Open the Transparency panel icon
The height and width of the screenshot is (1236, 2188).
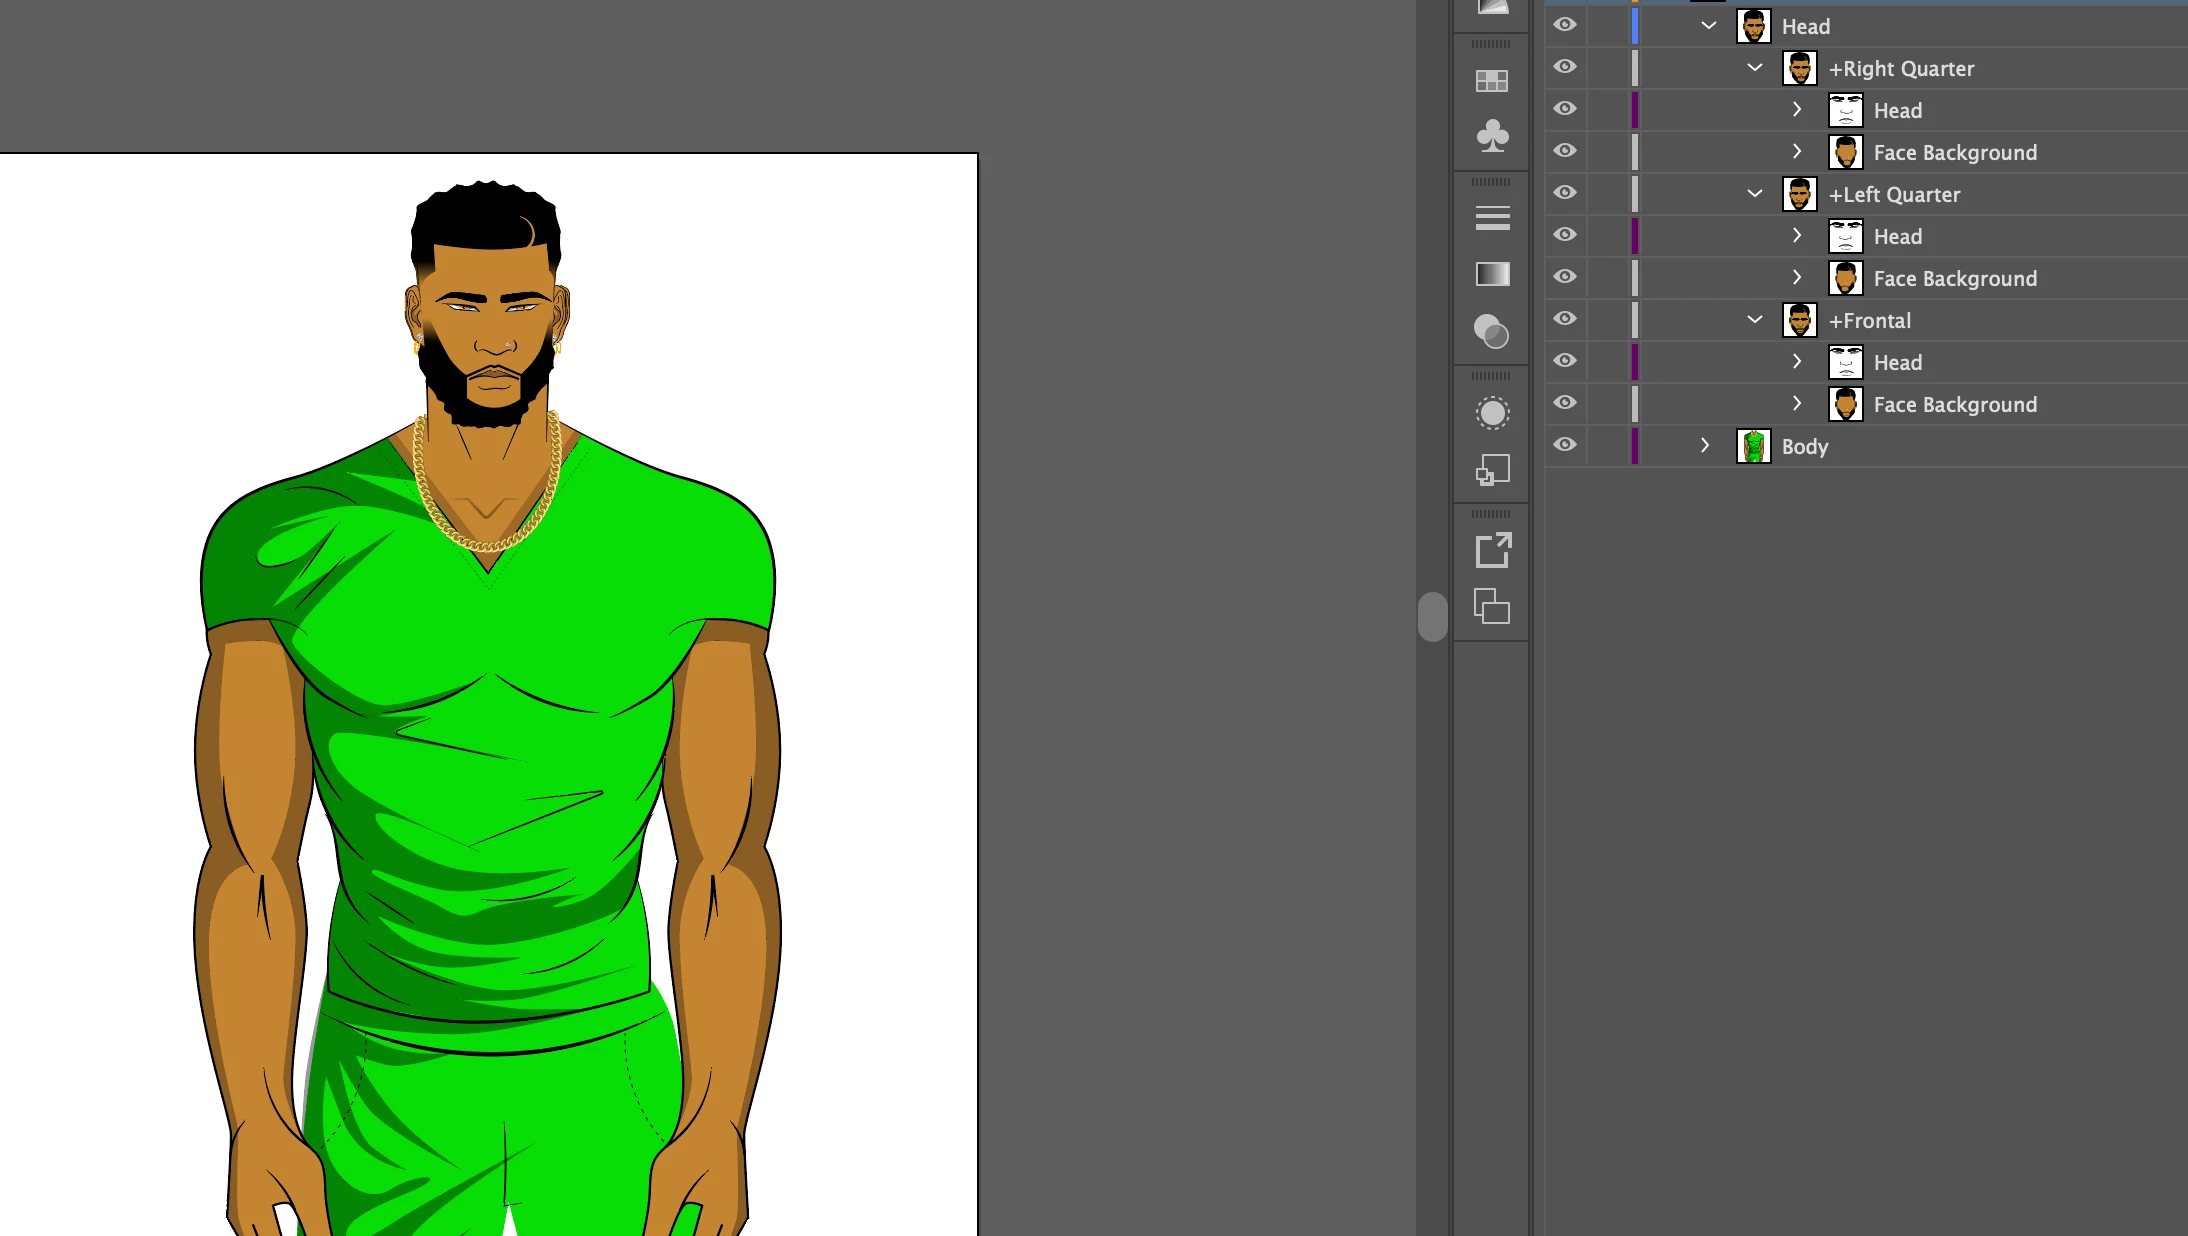point(1492,332)
